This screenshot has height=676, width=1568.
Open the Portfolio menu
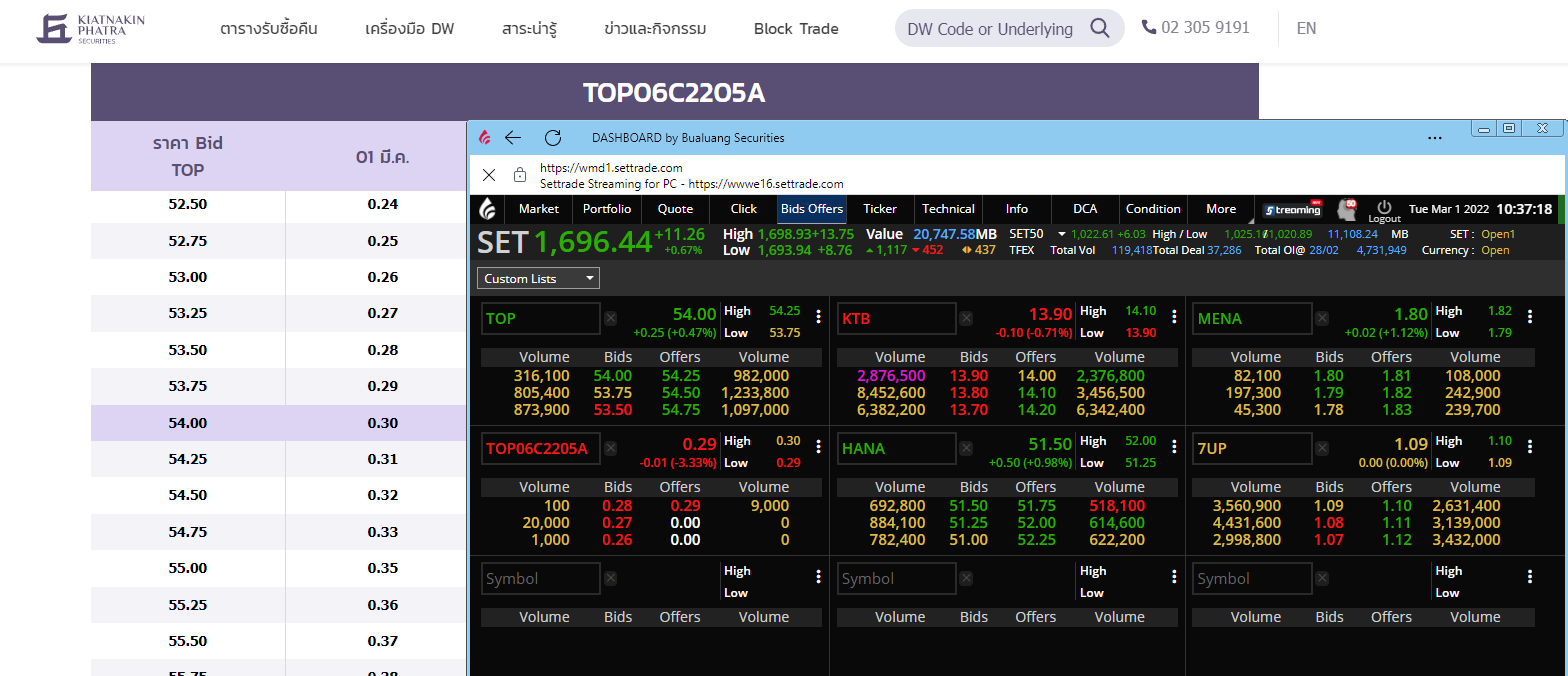(607, 209)
